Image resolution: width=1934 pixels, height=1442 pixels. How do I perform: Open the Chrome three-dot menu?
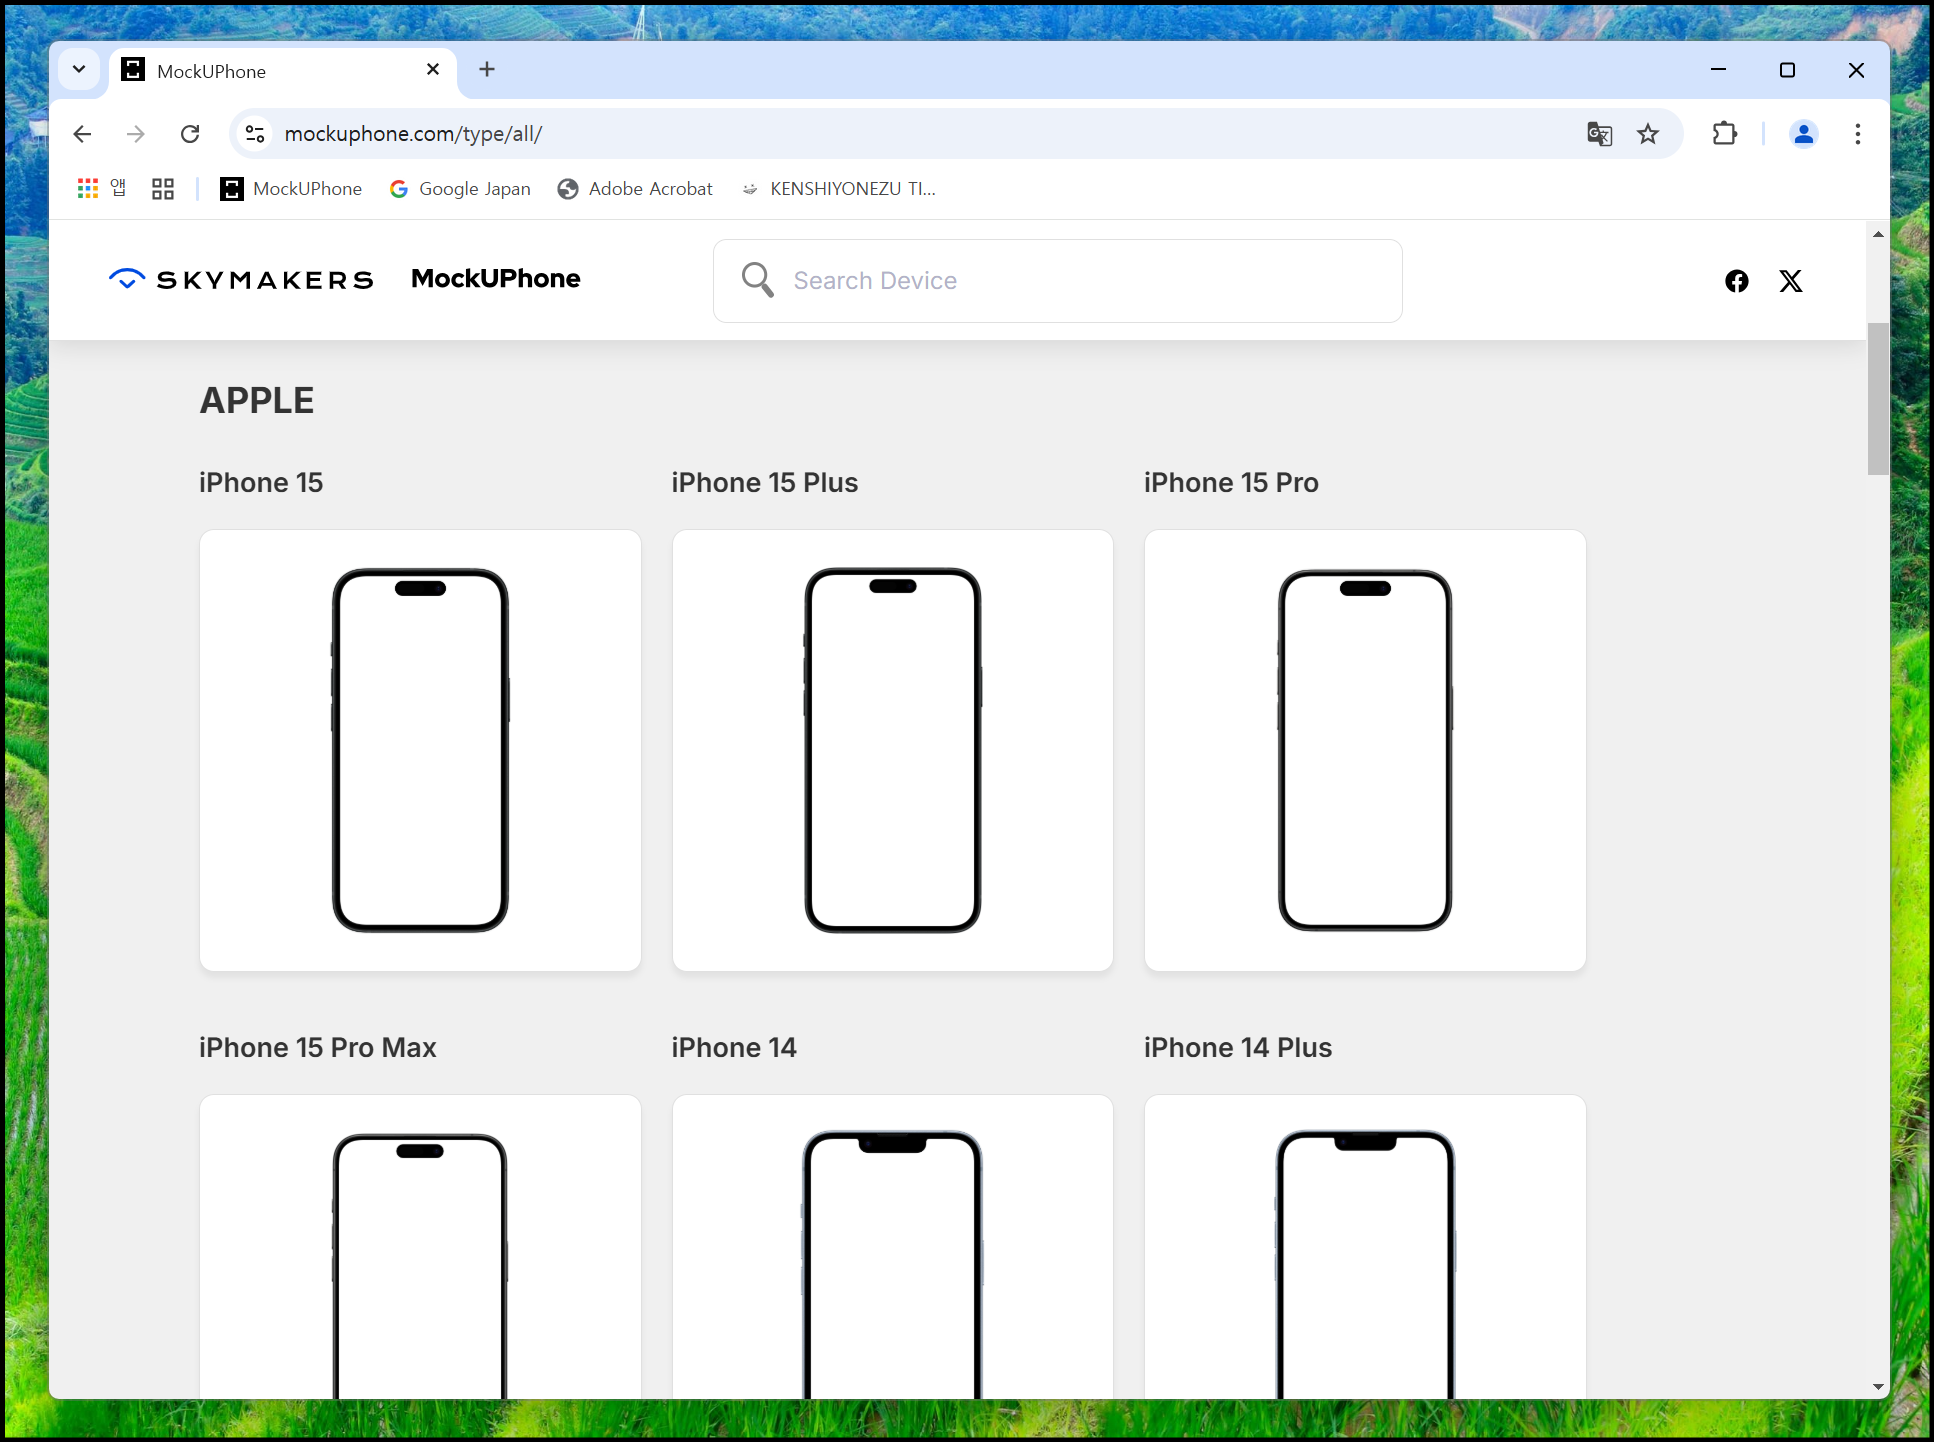tap(1857, 134)
